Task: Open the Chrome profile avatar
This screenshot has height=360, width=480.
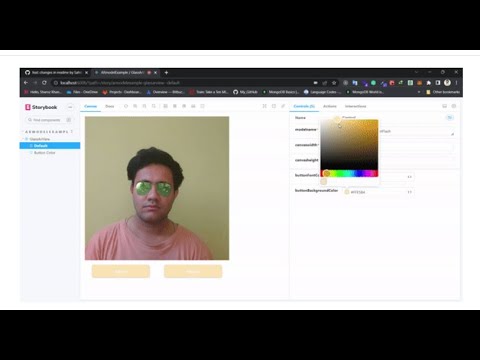Action: [x=447, y=83]
